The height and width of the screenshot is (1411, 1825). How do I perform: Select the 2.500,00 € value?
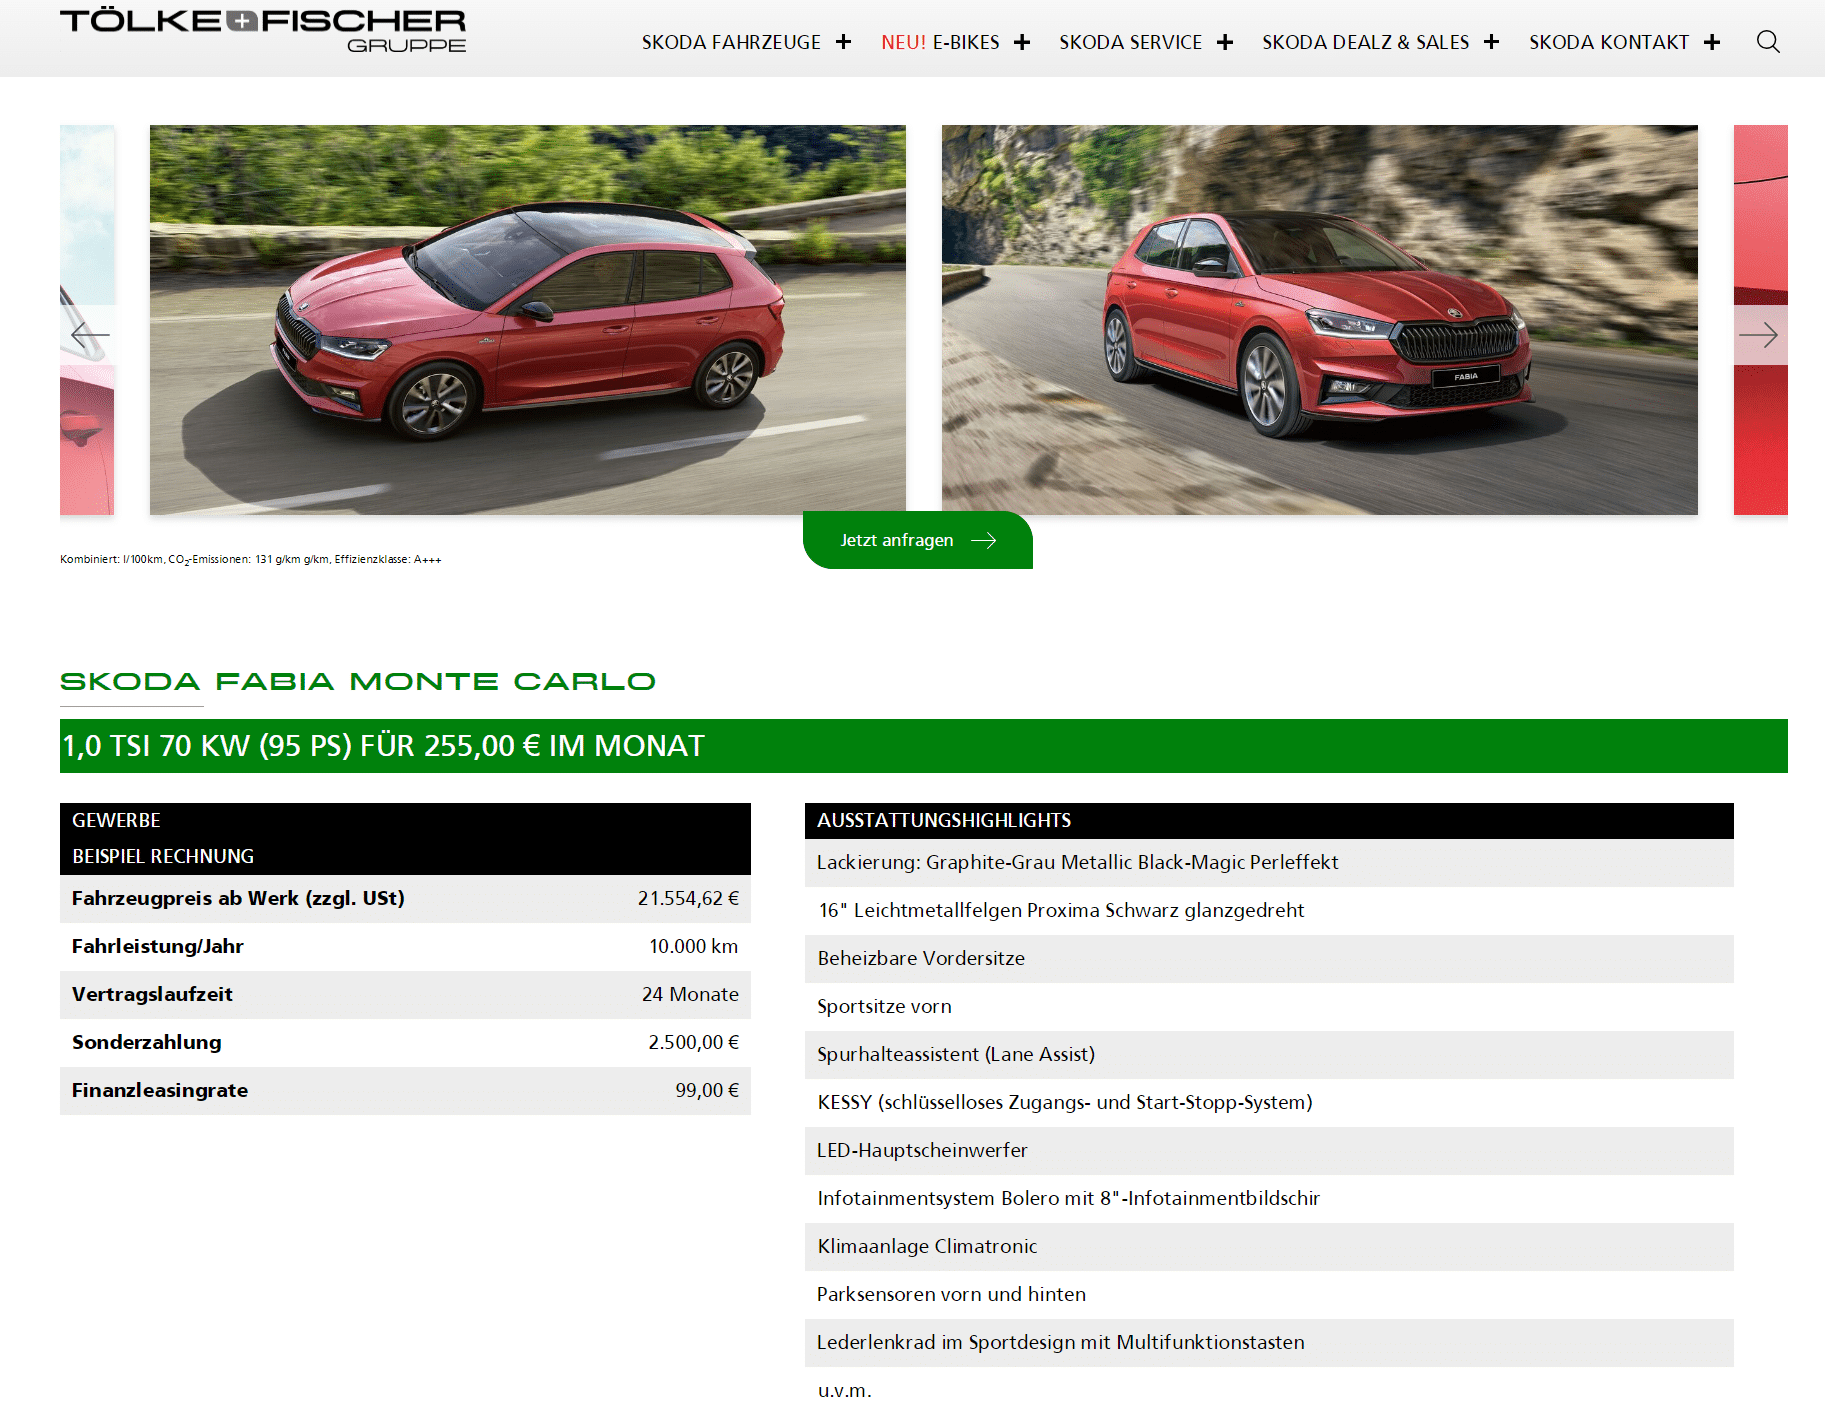pos(694,1042)
